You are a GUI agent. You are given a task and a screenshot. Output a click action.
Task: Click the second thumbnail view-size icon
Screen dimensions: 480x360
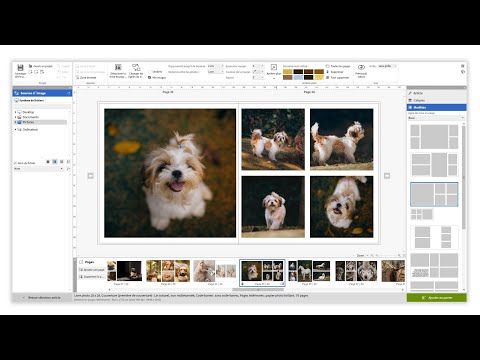click(55, 162)
